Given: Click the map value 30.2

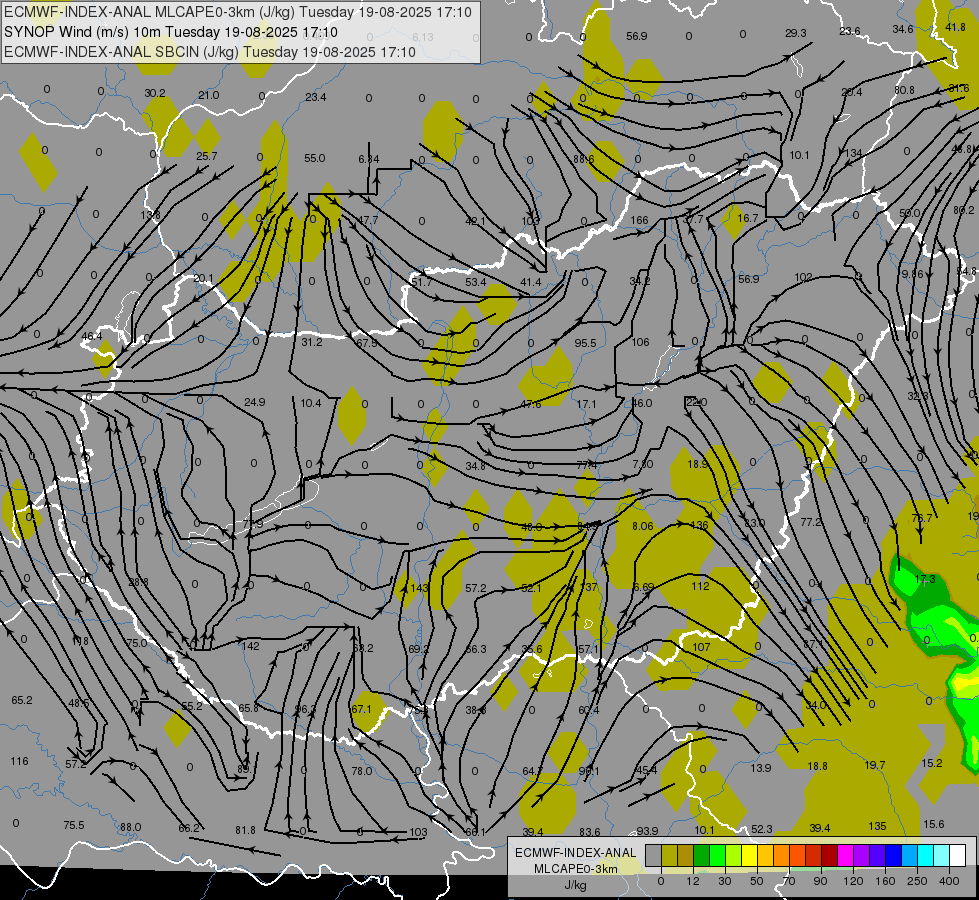Looking at the screenshot, I should [155, 93].
